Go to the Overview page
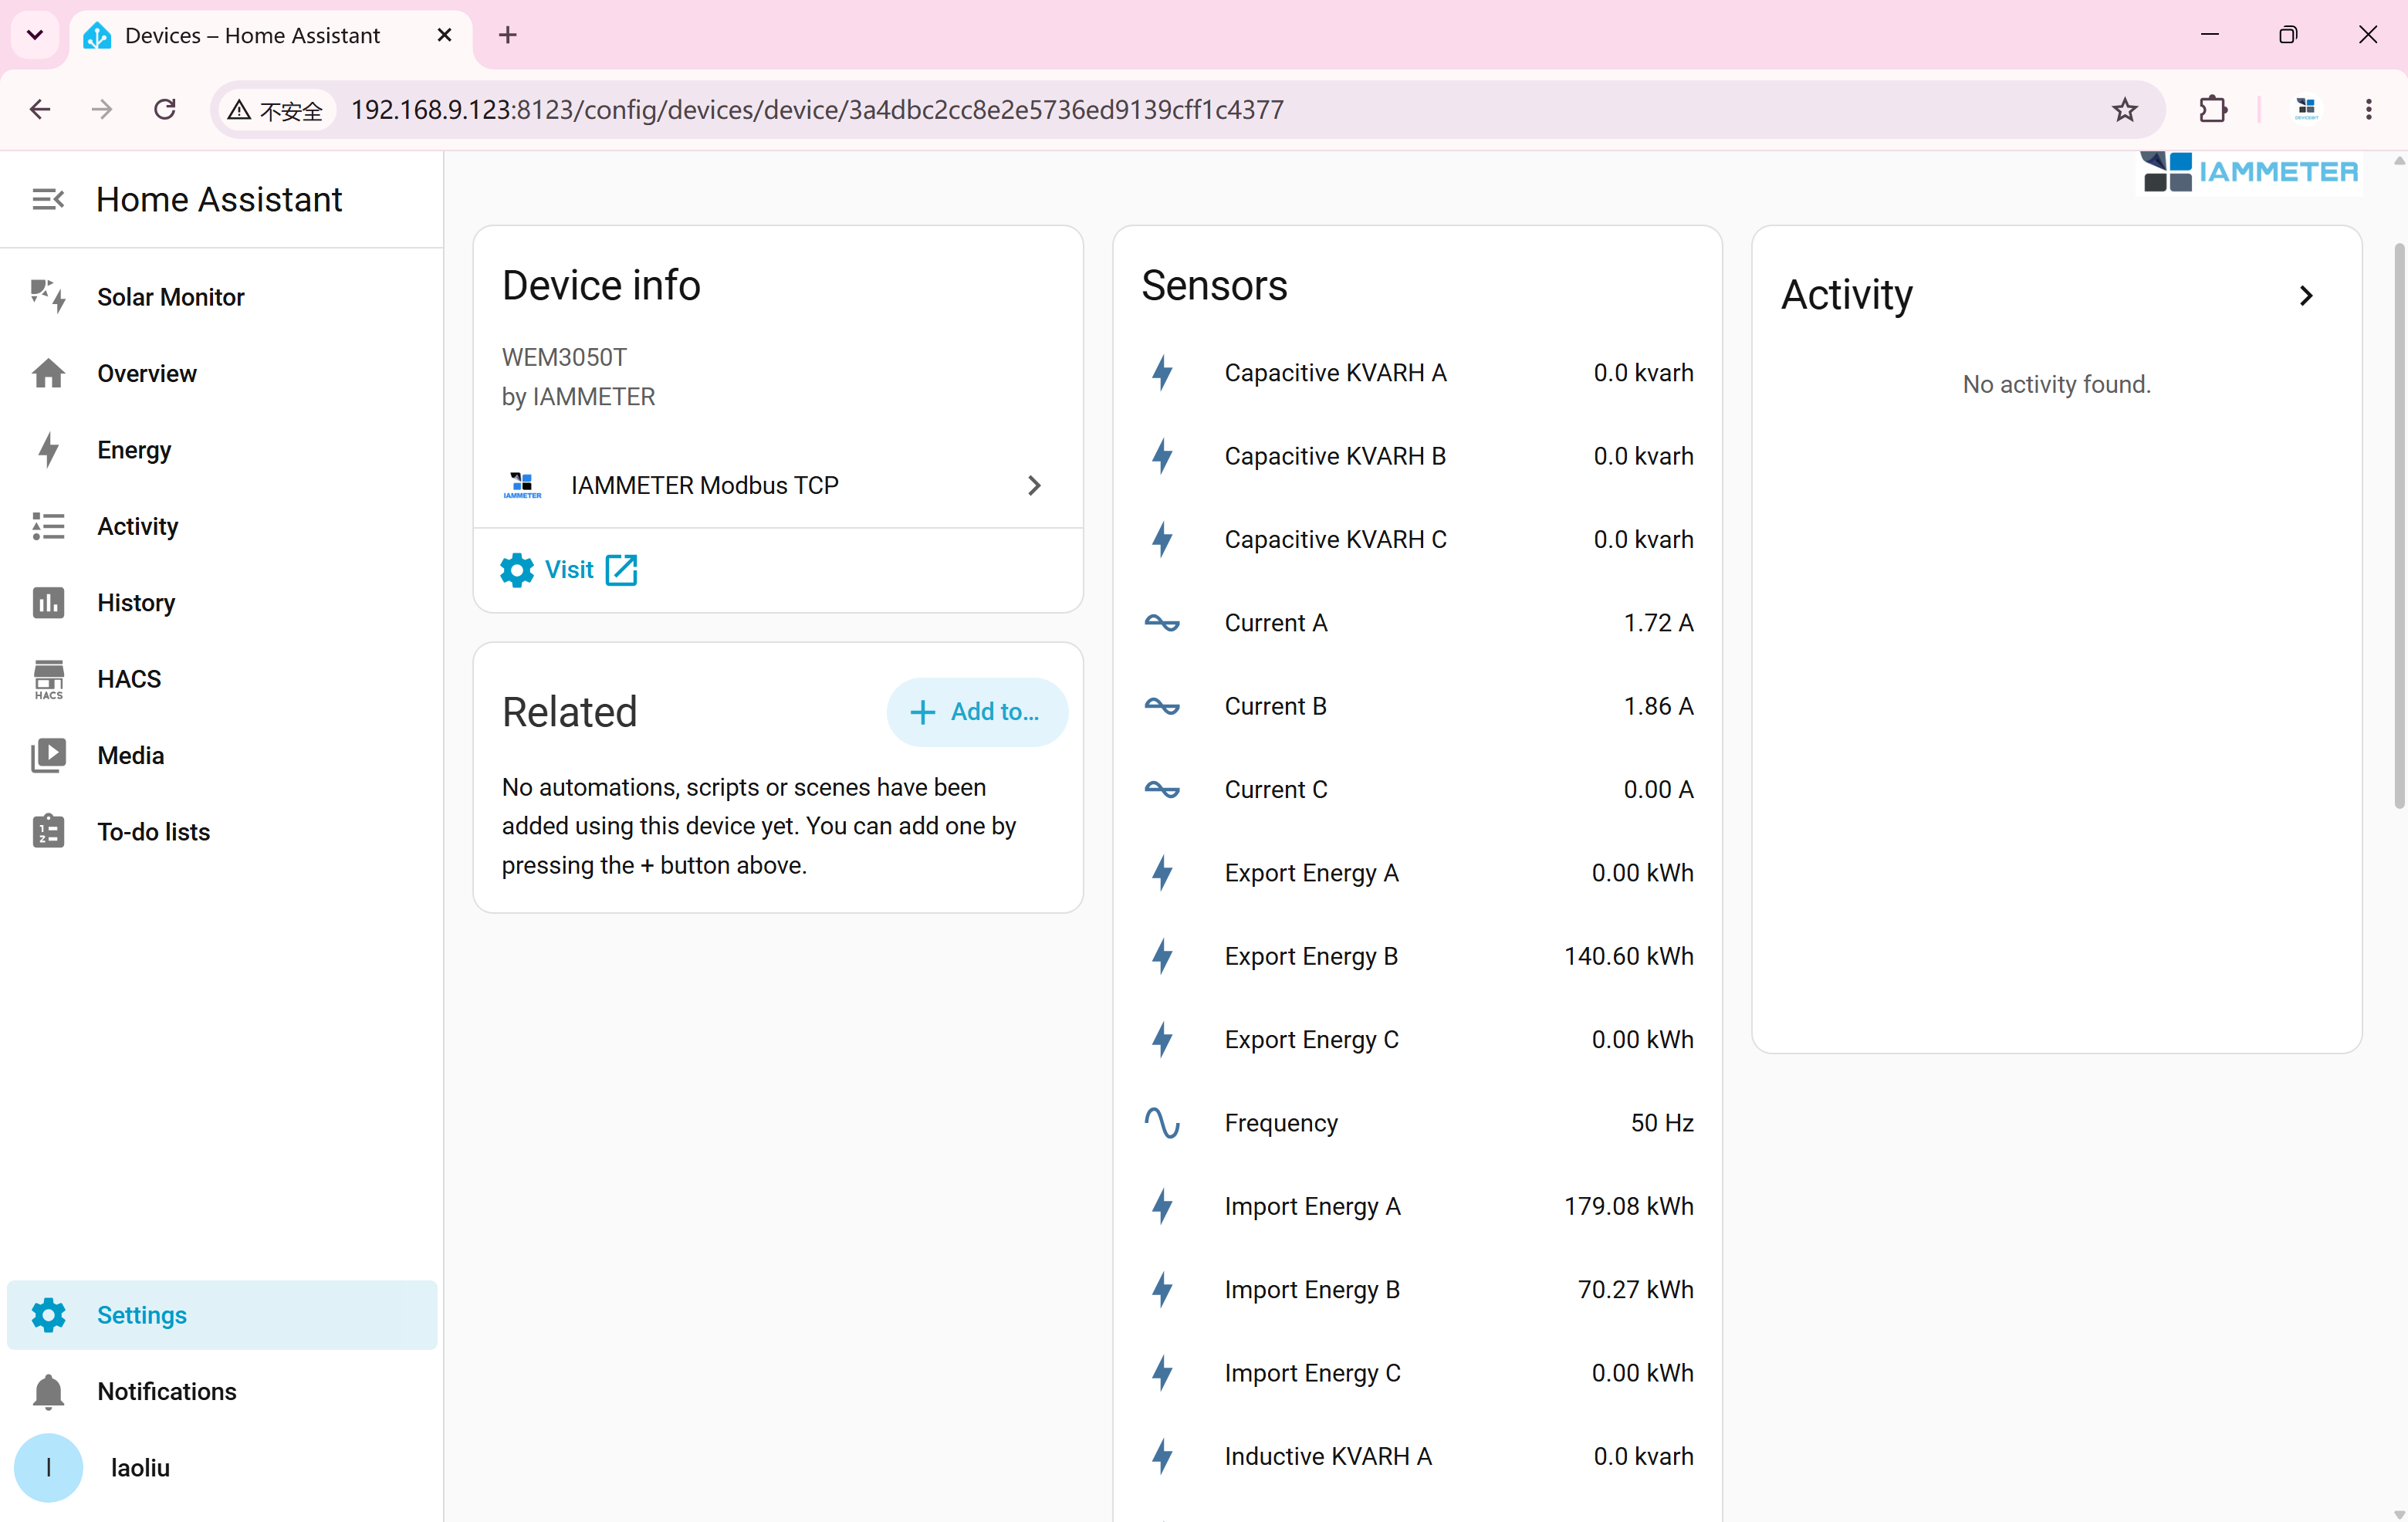The image size is (2408, 1522). click(x=221, y=373)
